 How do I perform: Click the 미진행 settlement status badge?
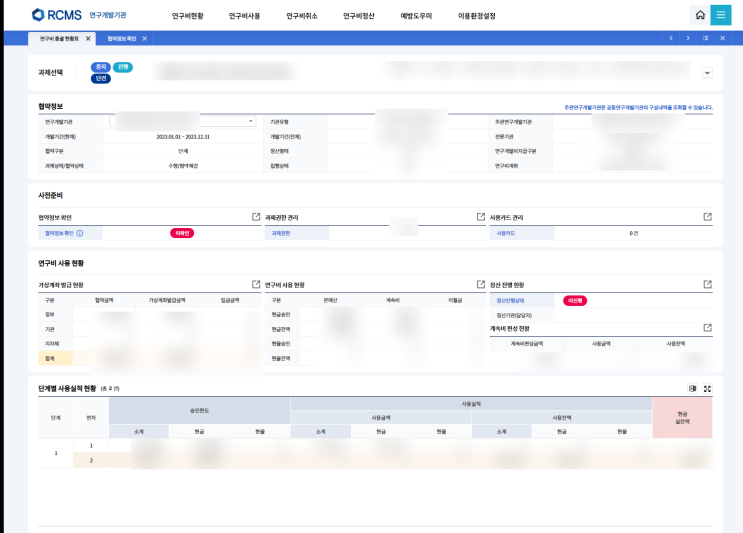[575, 300]
